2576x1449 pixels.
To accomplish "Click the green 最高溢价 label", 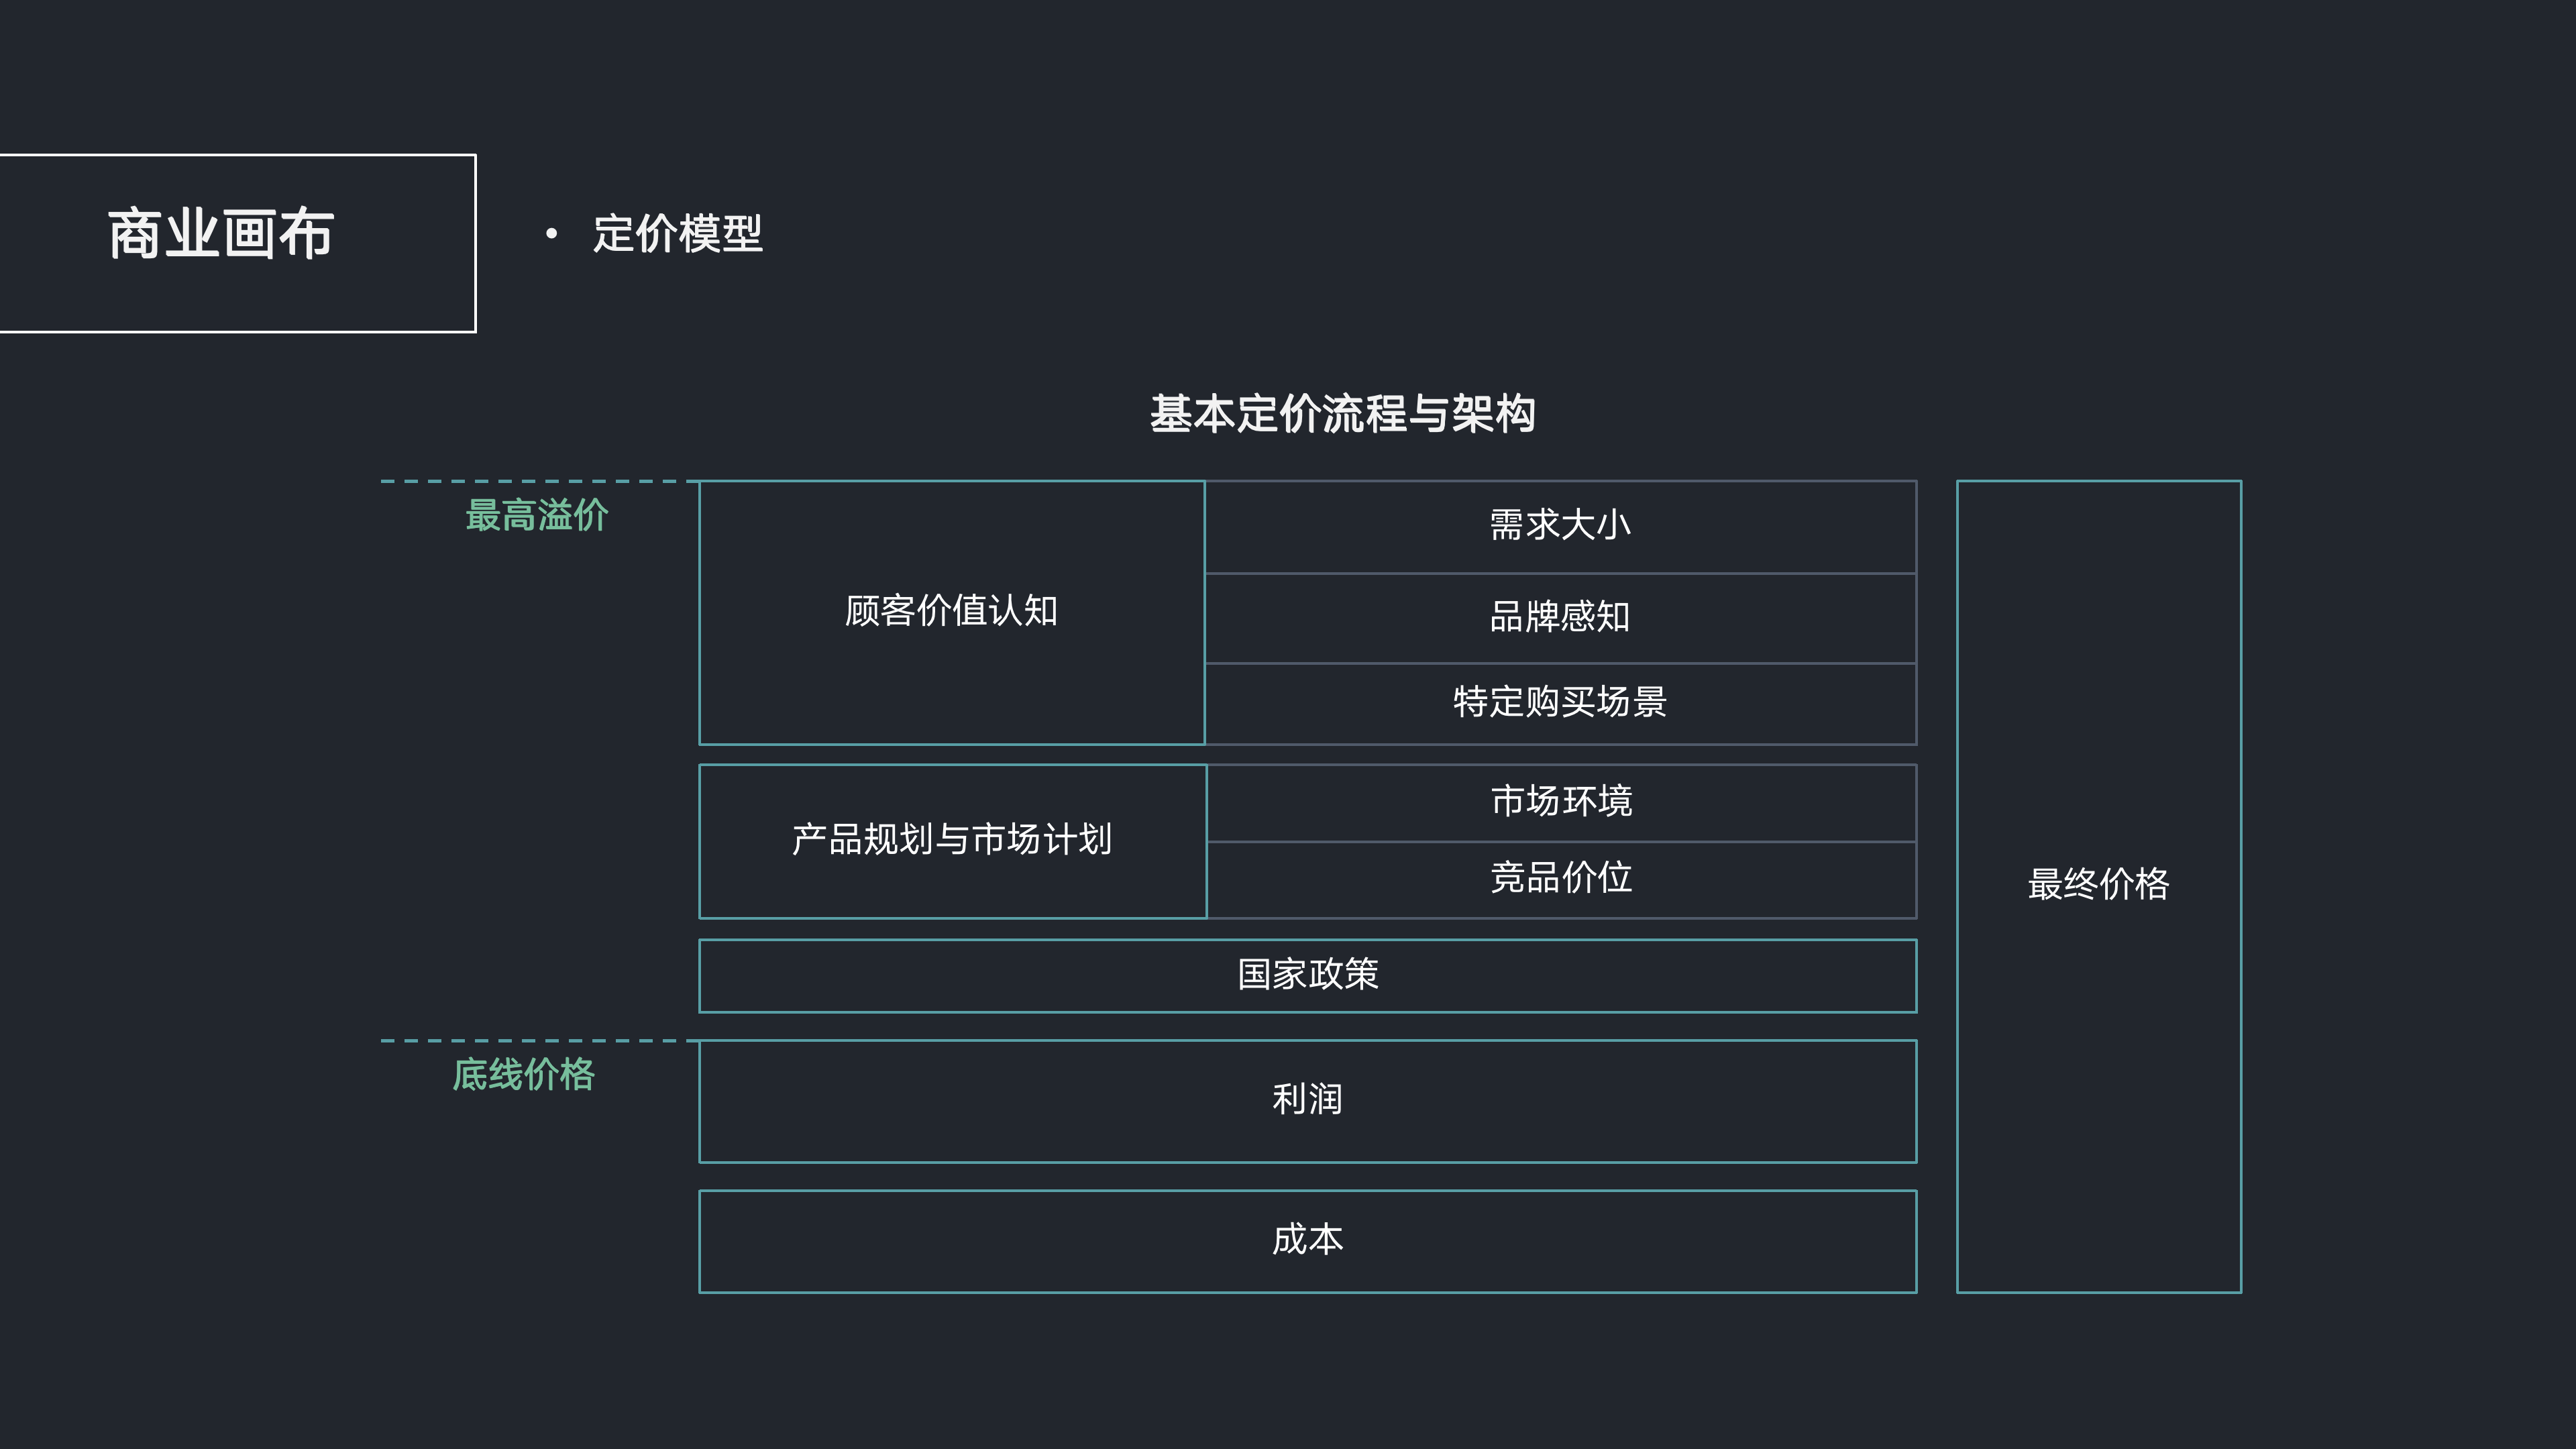I will [536, 516].
